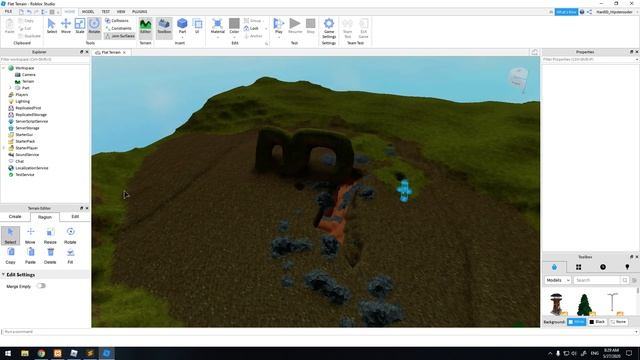The width and height of the screenshot is (640, 360).
Task: Click Delete in the Terrain Editor
Action: coord(50,256)
